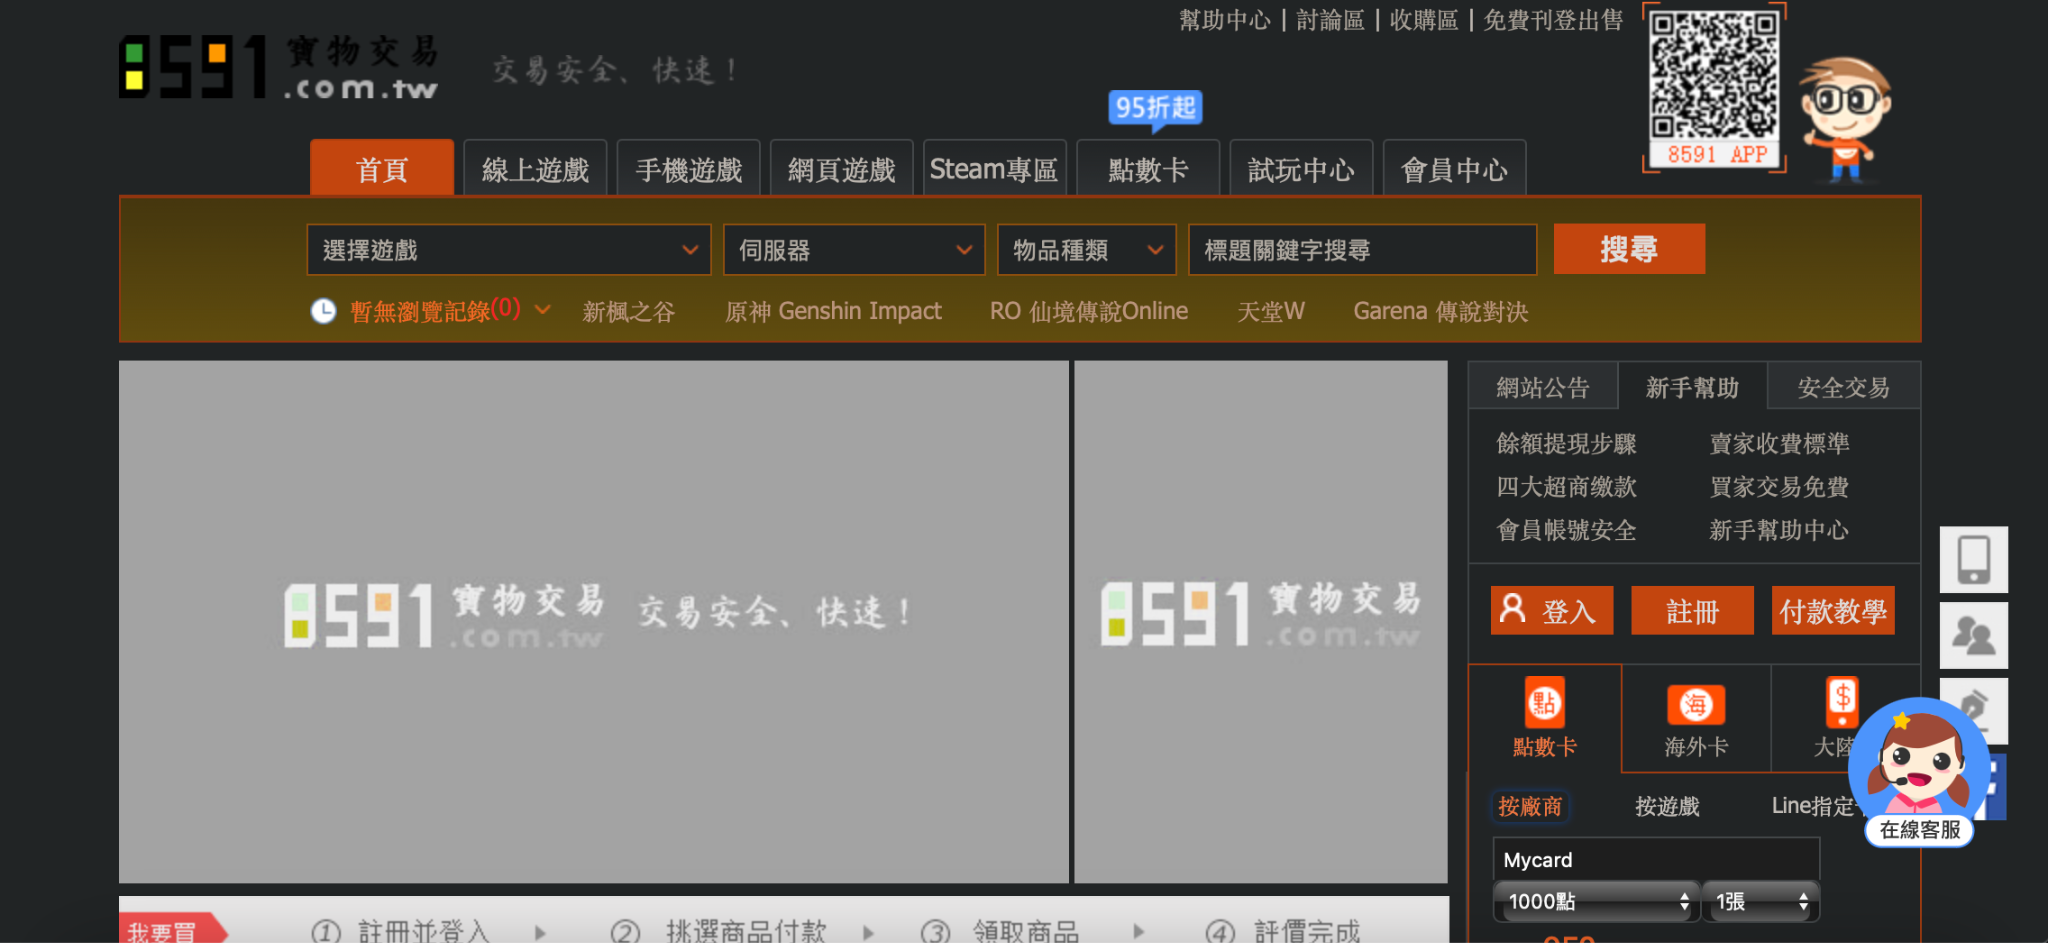Select the 按廠商 filter tab
This screenshot has height=943, width=2048.
click(x=1530, y=806)
